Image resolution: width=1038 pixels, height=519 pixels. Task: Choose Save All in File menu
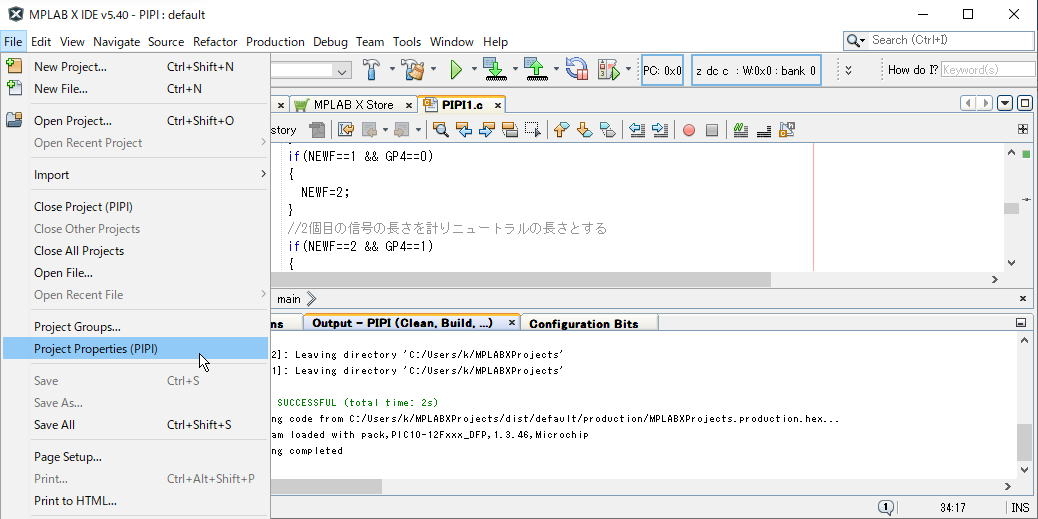point(135,424)
